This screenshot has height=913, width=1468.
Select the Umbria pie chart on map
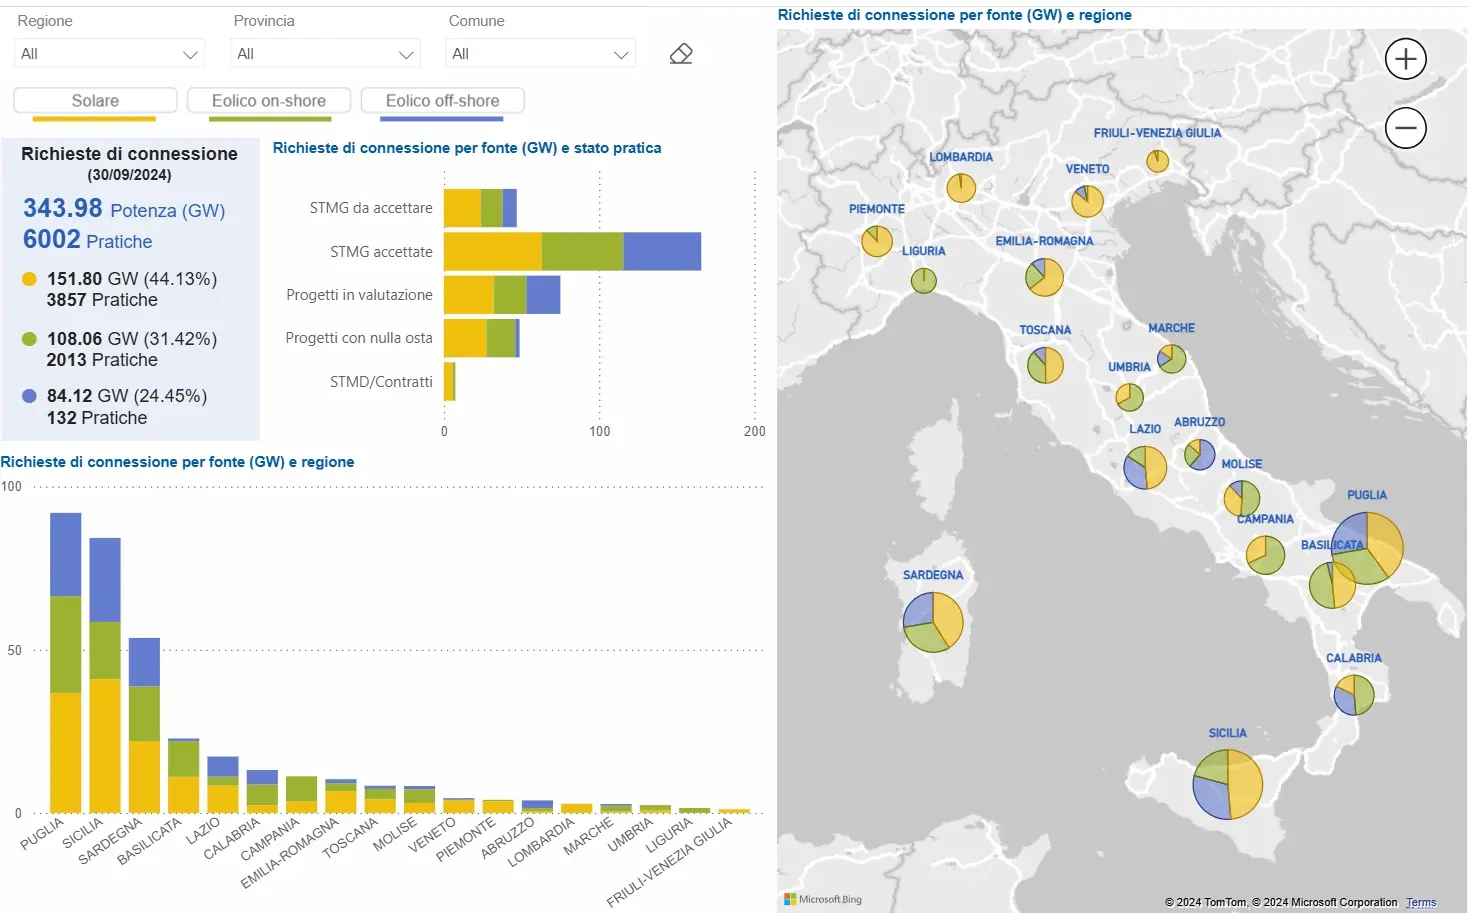[1129, 397]
